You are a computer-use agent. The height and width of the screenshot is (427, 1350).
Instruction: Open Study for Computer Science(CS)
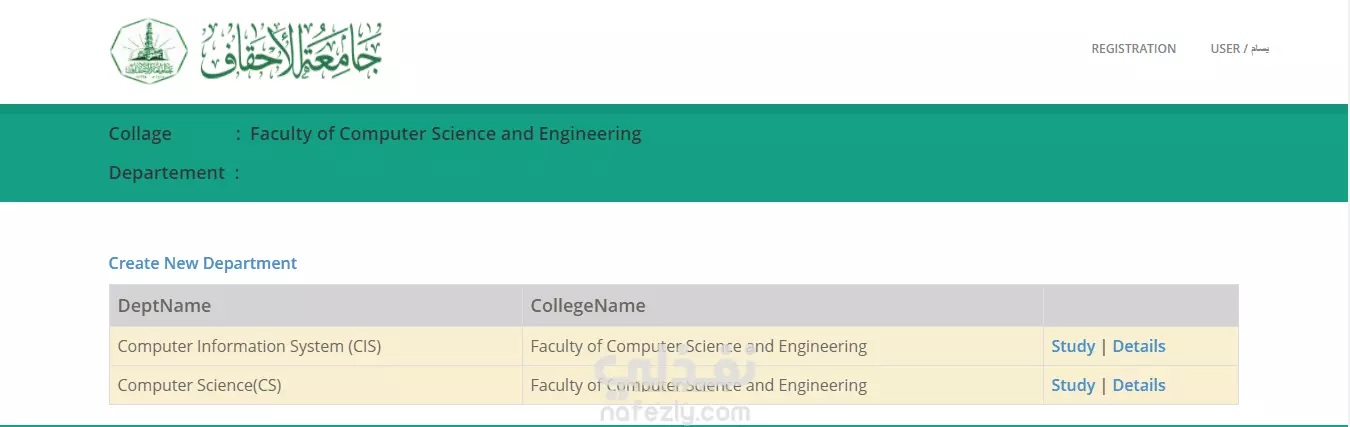coord(1073,385)
